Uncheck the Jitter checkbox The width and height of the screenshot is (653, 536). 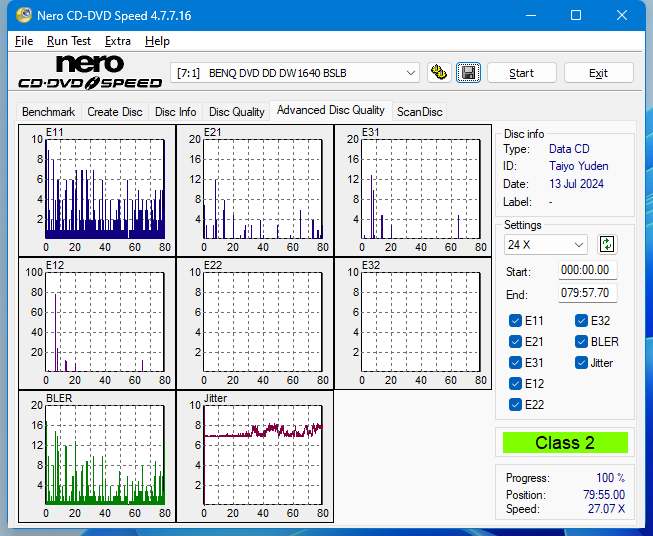(581, 363)
